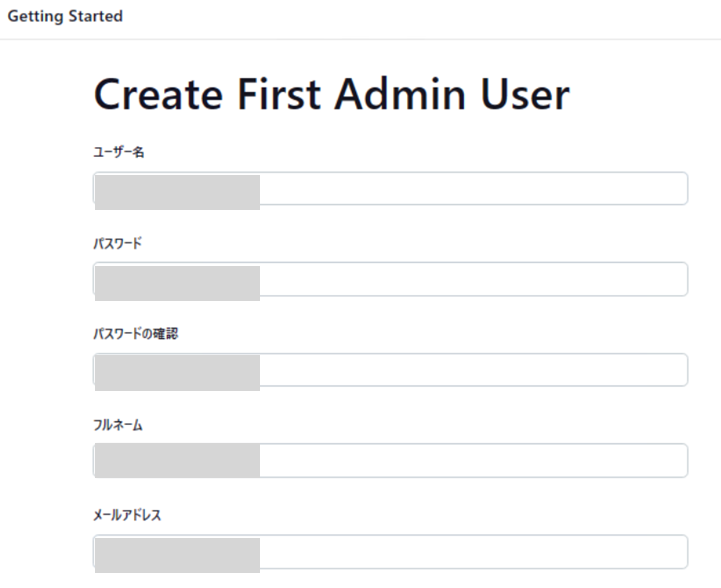The height and width of the screenshot is (588, 721).
Task: Click the ユーザー名 field label
Action: point(119,152)
